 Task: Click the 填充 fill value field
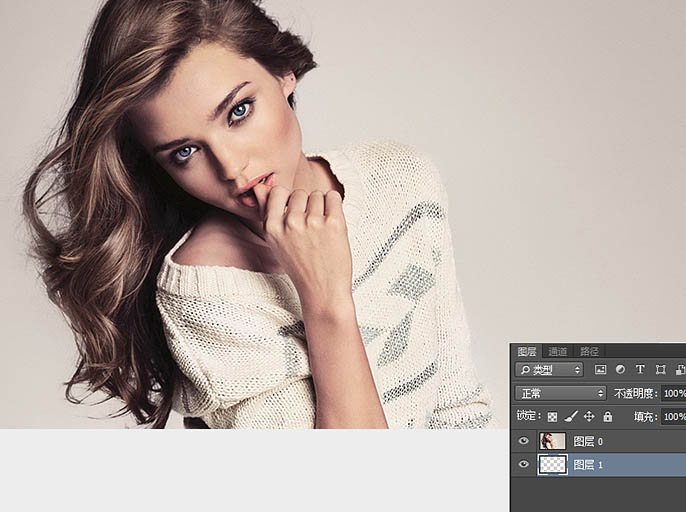[673, 416]
